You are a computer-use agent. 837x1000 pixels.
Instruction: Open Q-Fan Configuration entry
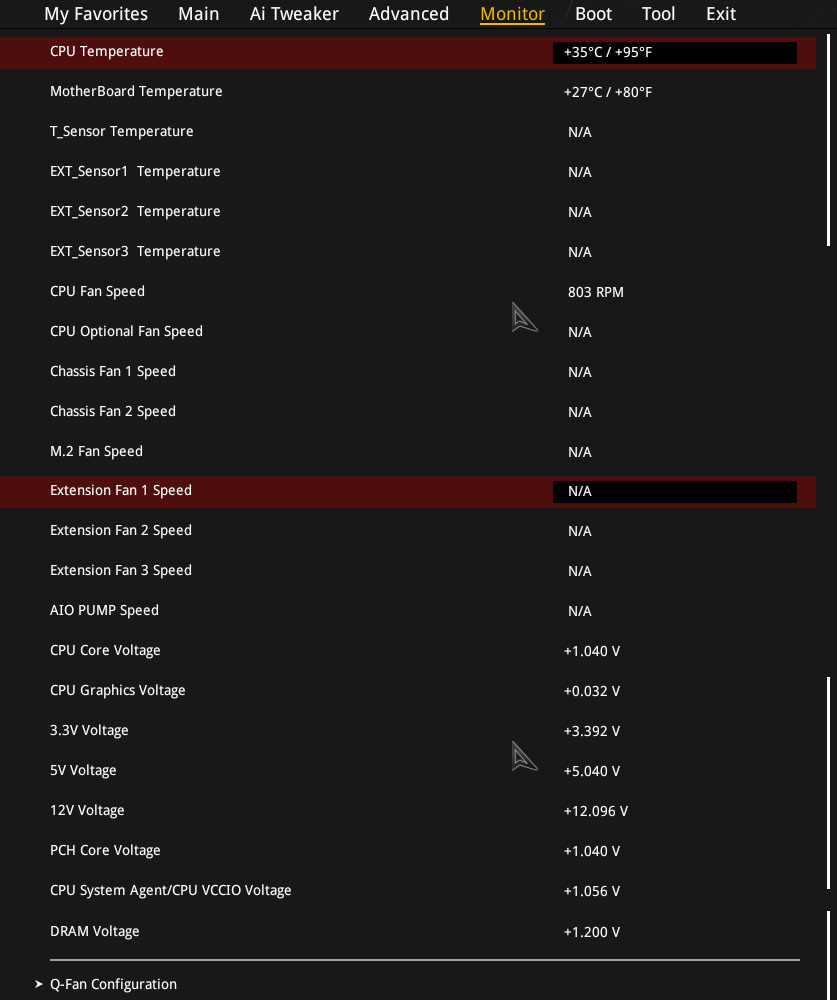tap(113, 984)
